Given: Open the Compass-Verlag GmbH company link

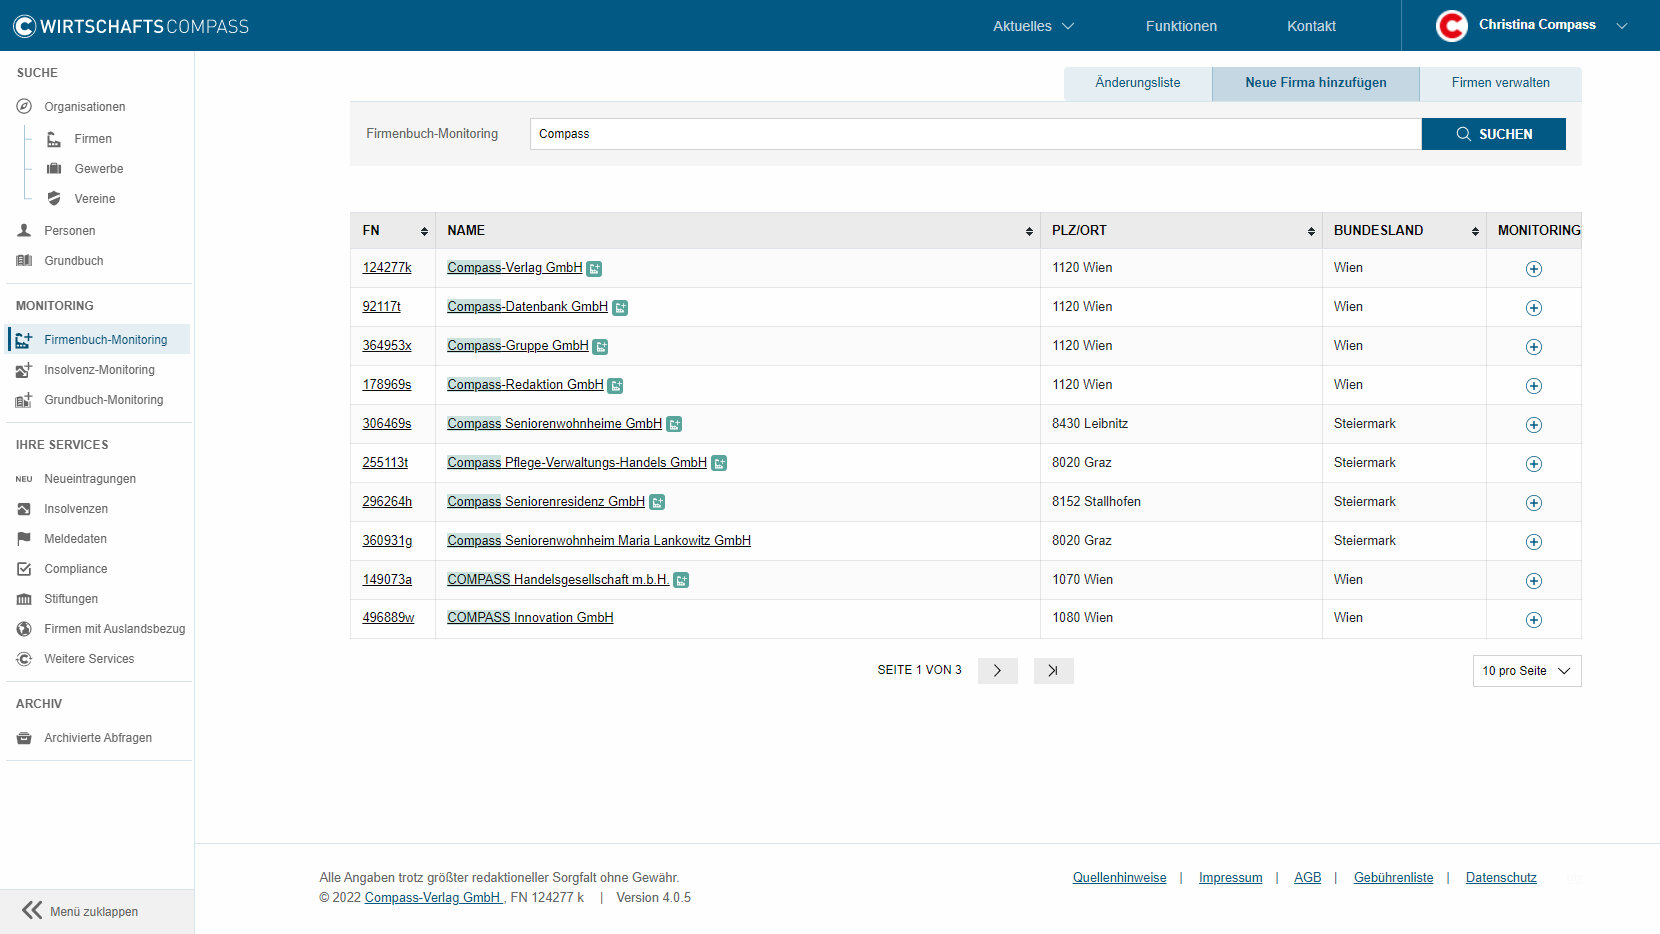Looking at the screenshot, I should pyautogui.click(x=514, y=268).
